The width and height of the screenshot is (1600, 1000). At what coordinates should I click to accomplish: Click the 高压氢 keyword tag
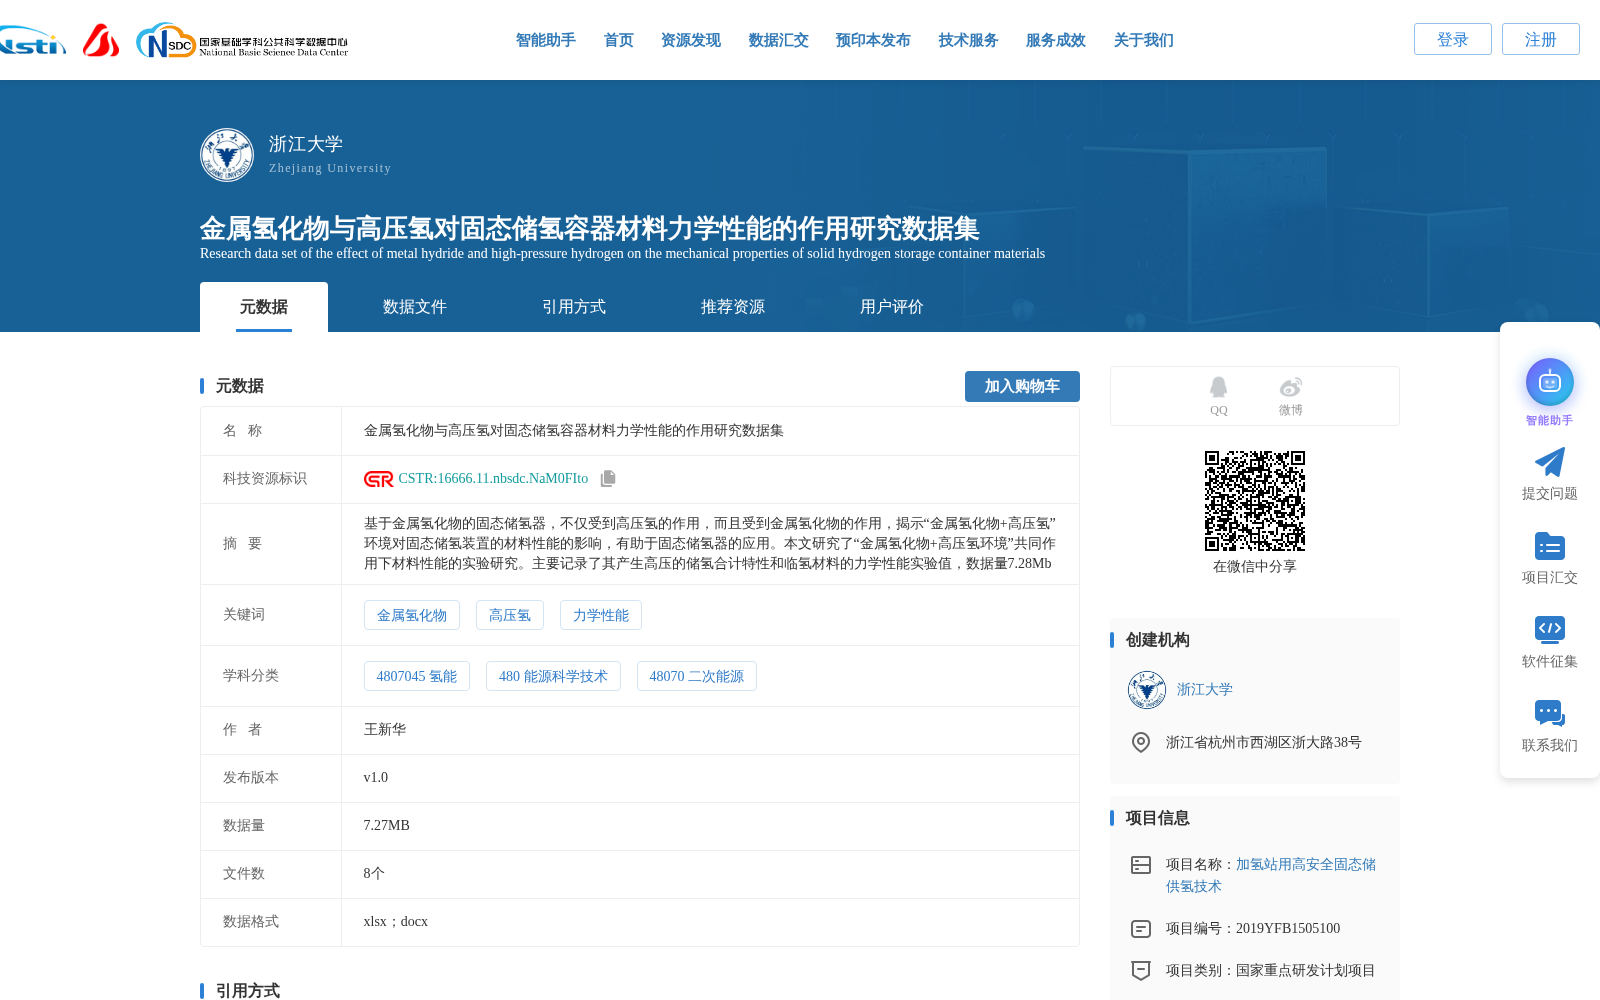coord(510,615)
